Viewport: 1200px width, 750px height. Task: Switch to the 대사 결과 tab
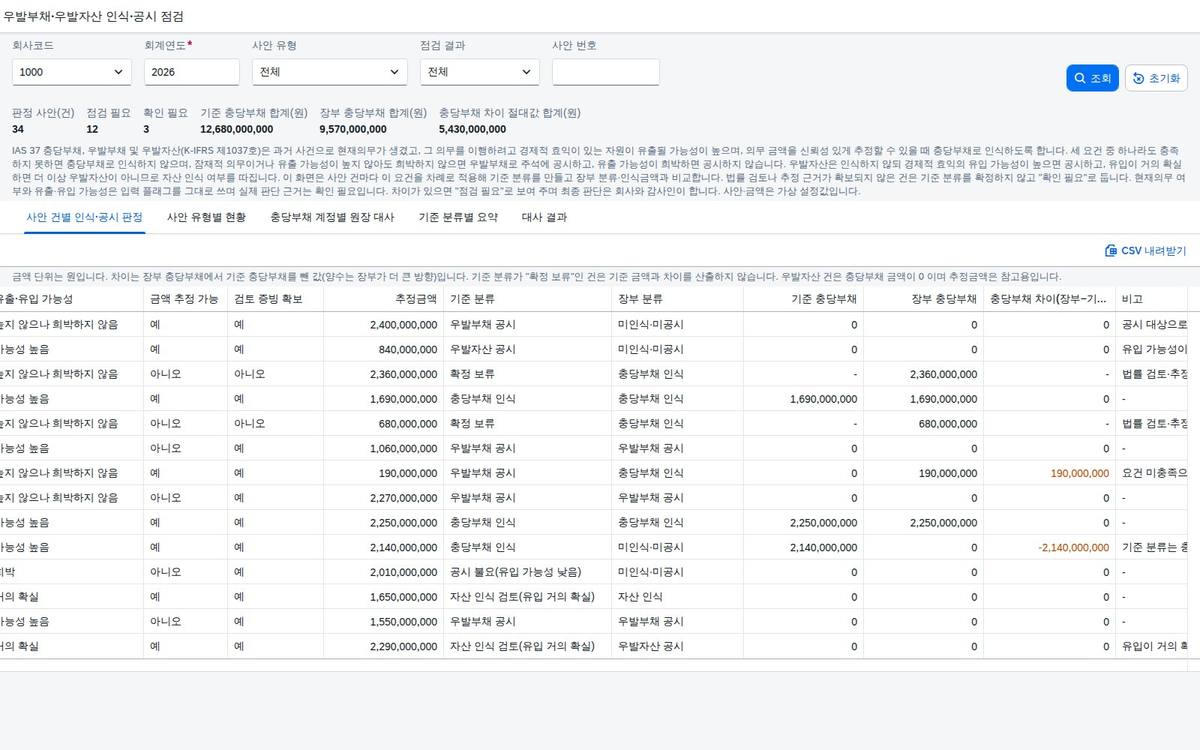click(x=544, y=217)
